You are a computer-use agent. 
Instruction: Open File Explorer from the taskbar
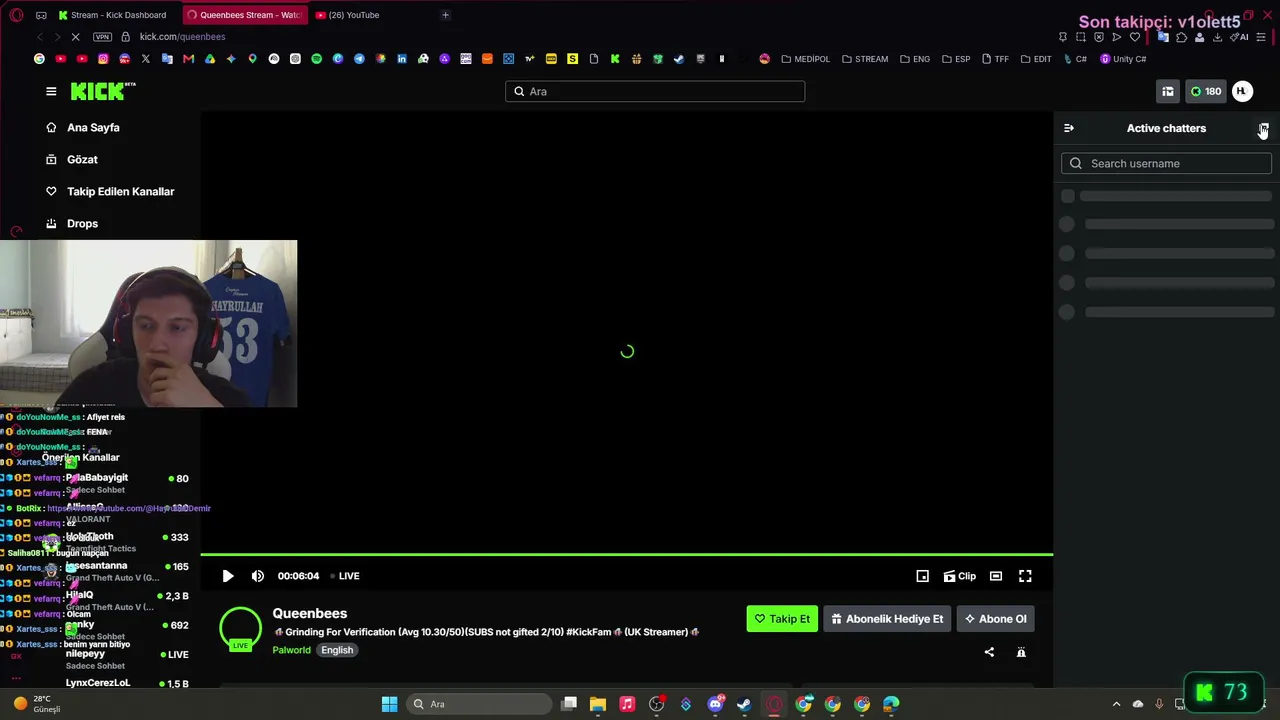point(598,704)
